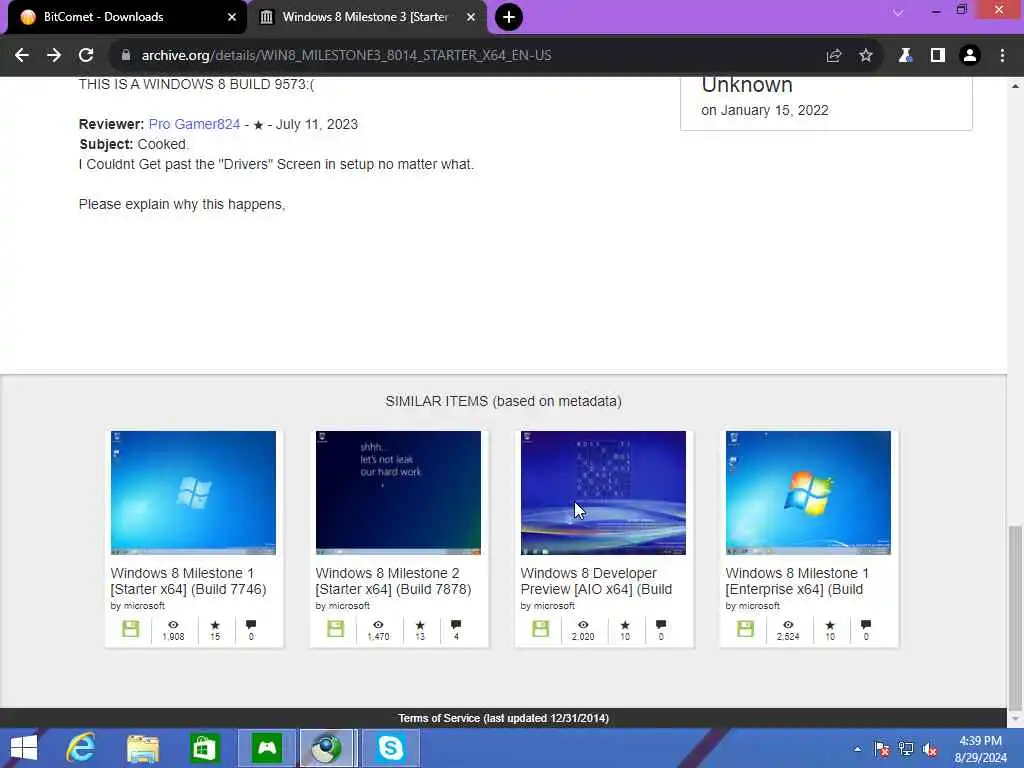Go forward with the browser forward arrow
This screenshot has width=1024, height=768.
[54, 56]
